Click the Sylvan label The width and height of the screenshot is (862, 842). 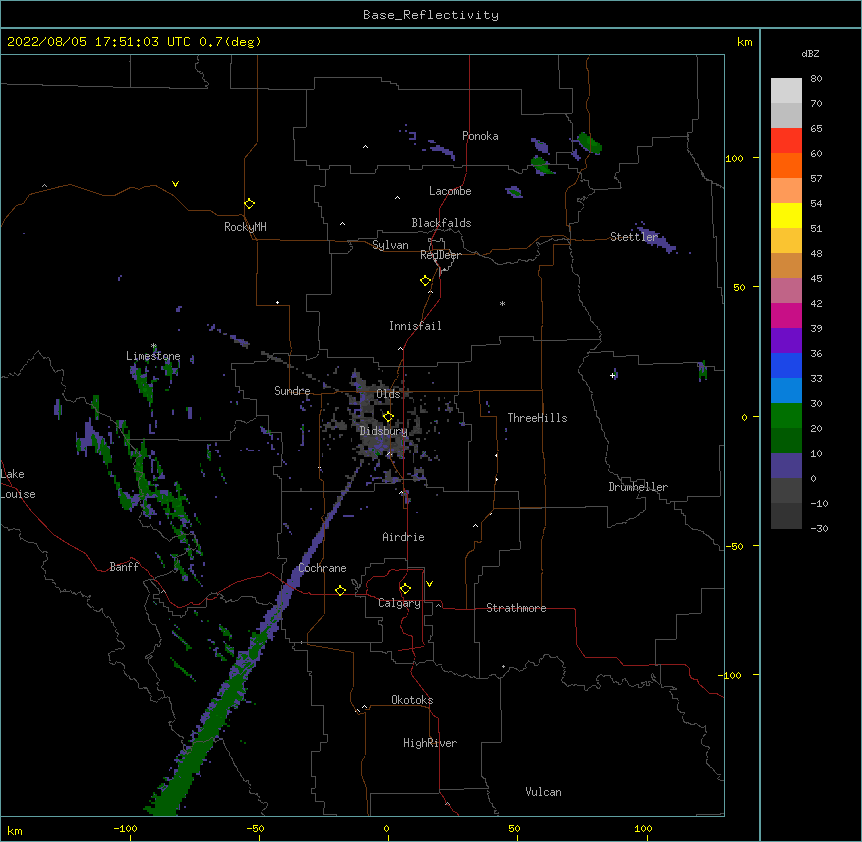pos(390,245)
